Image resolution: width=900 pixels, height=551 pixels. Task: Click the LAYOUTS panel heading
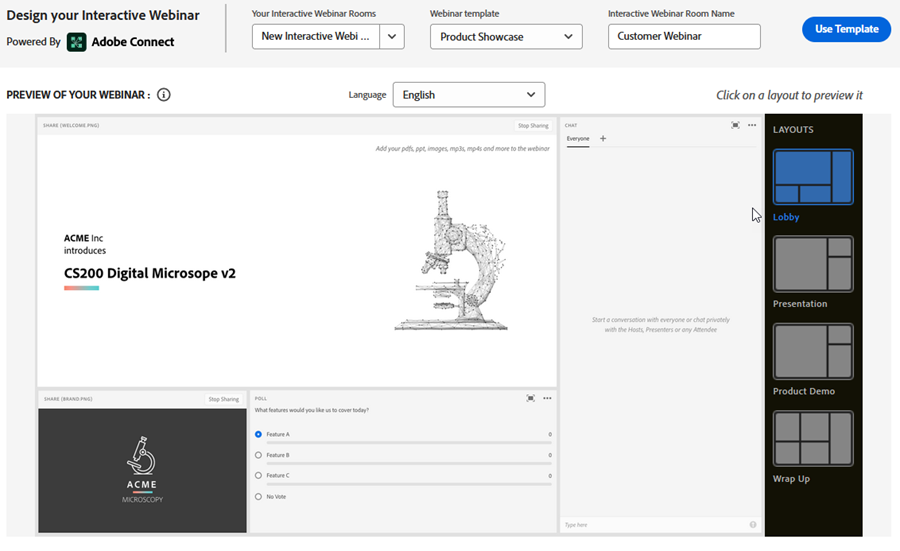[x=793, y=130]
